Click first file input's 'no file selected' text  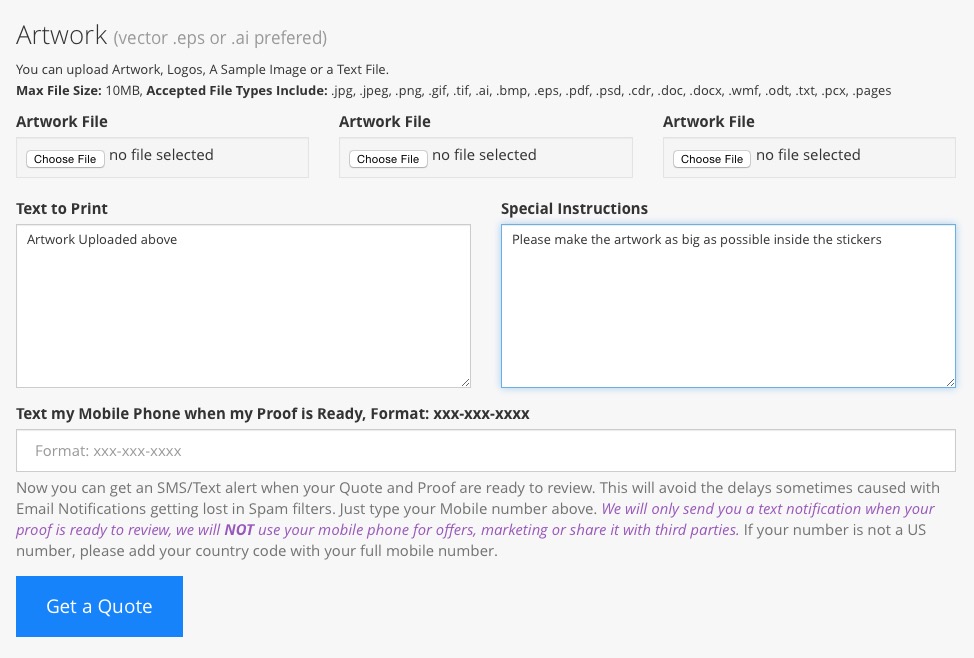point(161,155)
